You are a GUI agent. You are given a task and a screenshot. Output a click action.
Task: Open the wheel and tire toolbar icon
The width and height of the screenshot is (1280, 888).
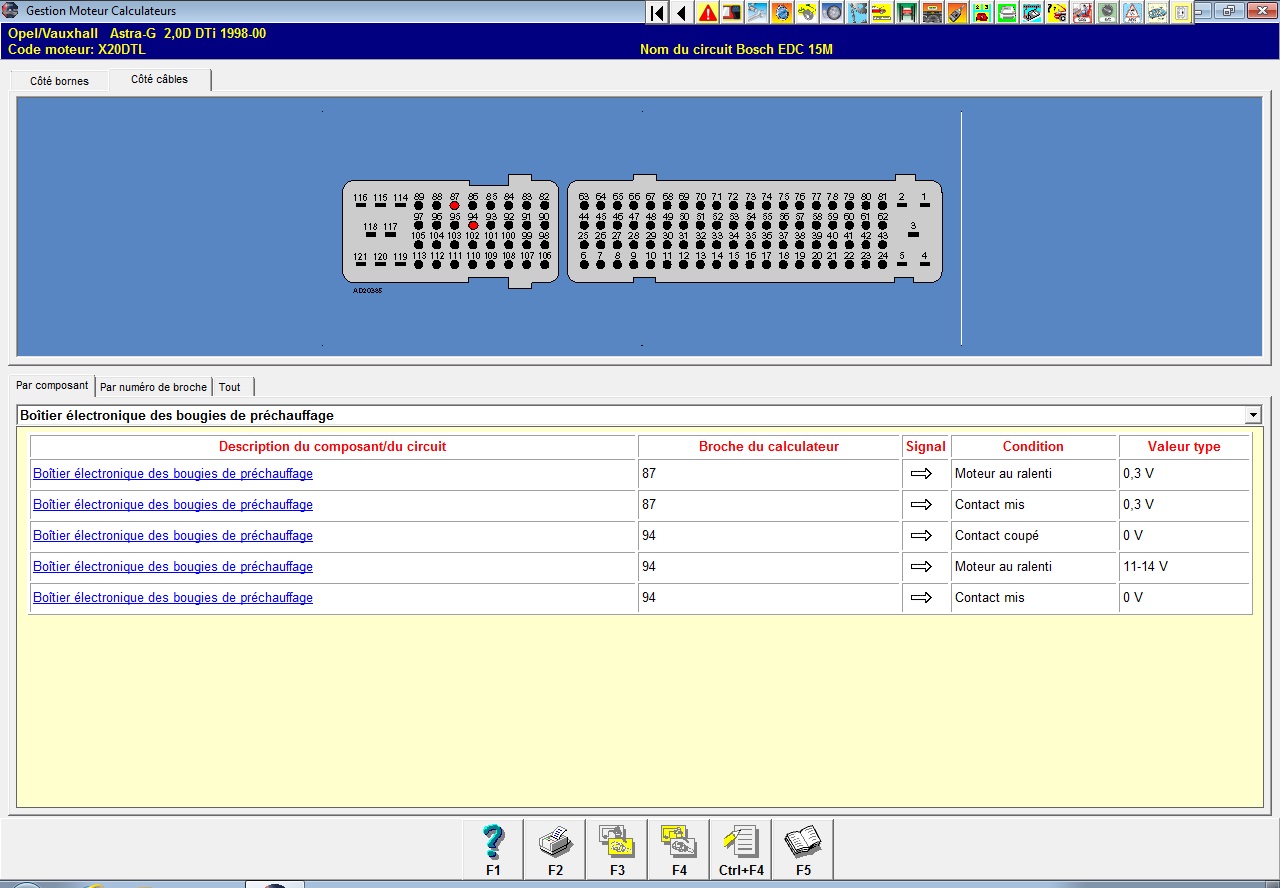point(832,12)
